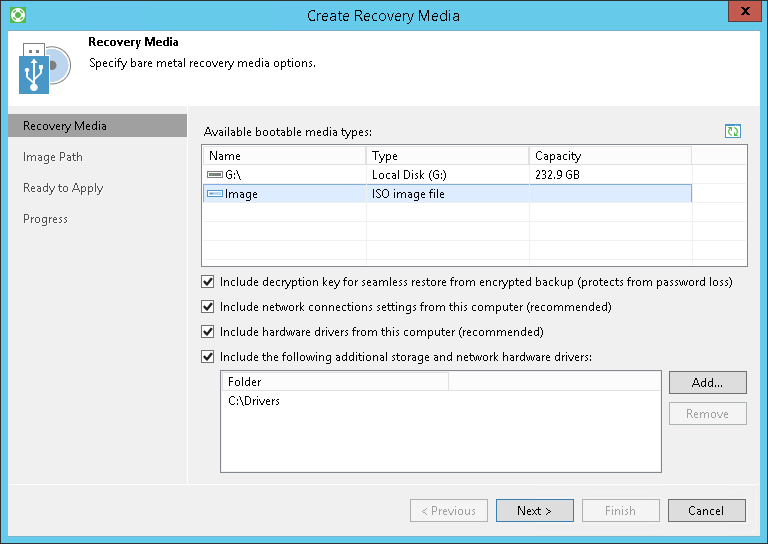This screenshot has width=768, height=544.
Task: Open the Image Path step
Action: click(x=53, y=157)
